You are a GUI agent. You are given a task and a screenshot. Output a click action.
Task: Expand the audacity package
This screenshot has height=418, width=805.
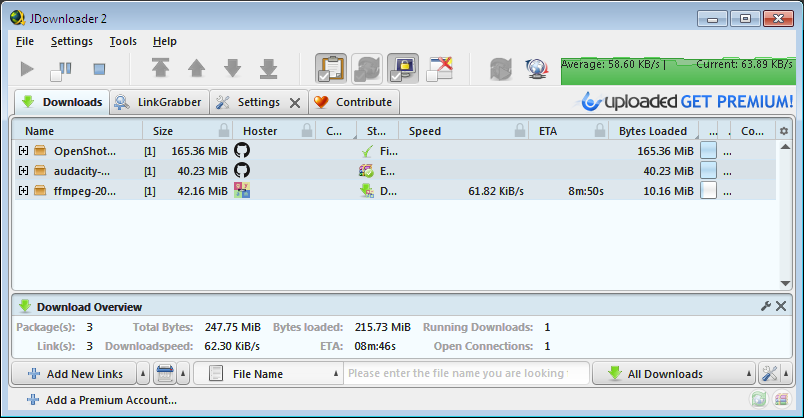(23, 170)
